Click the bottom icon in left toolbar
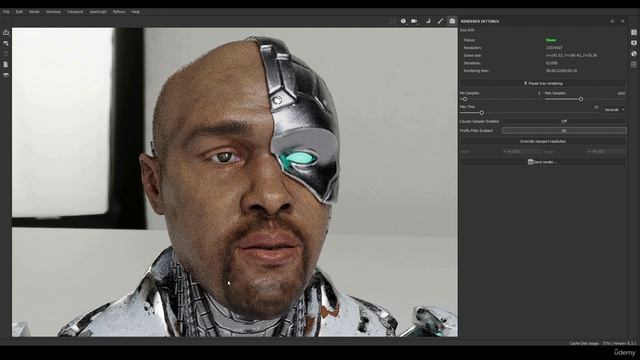Viewport: 640px width, 360px height. pos(6,75)
